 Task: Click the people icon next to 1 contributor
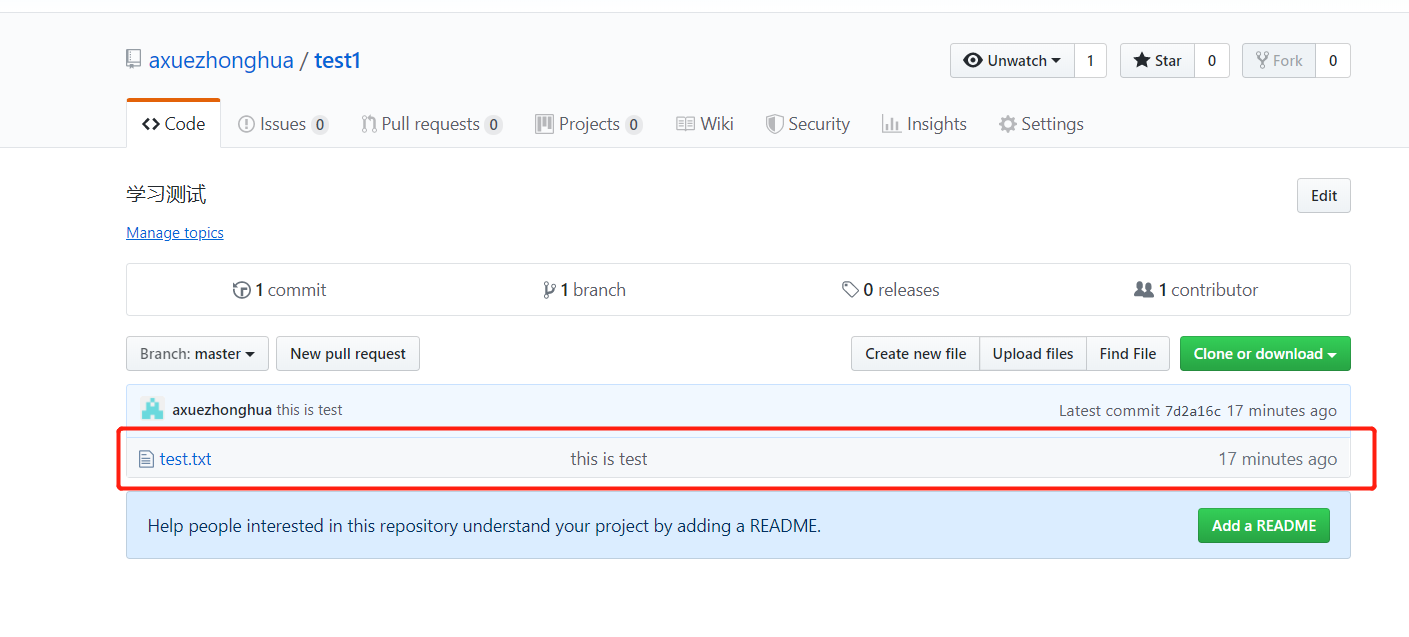click(x=1144, y=290)
